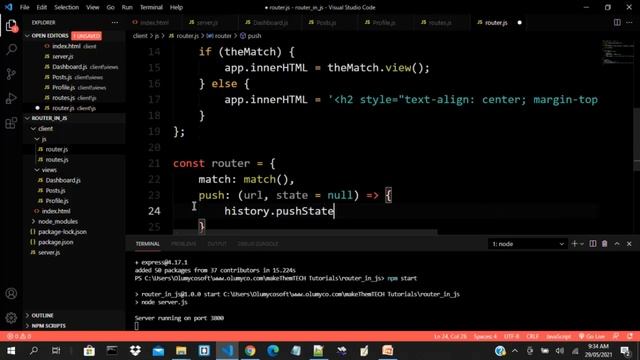Open the Manage gear icon

click(x=11, y=318)
